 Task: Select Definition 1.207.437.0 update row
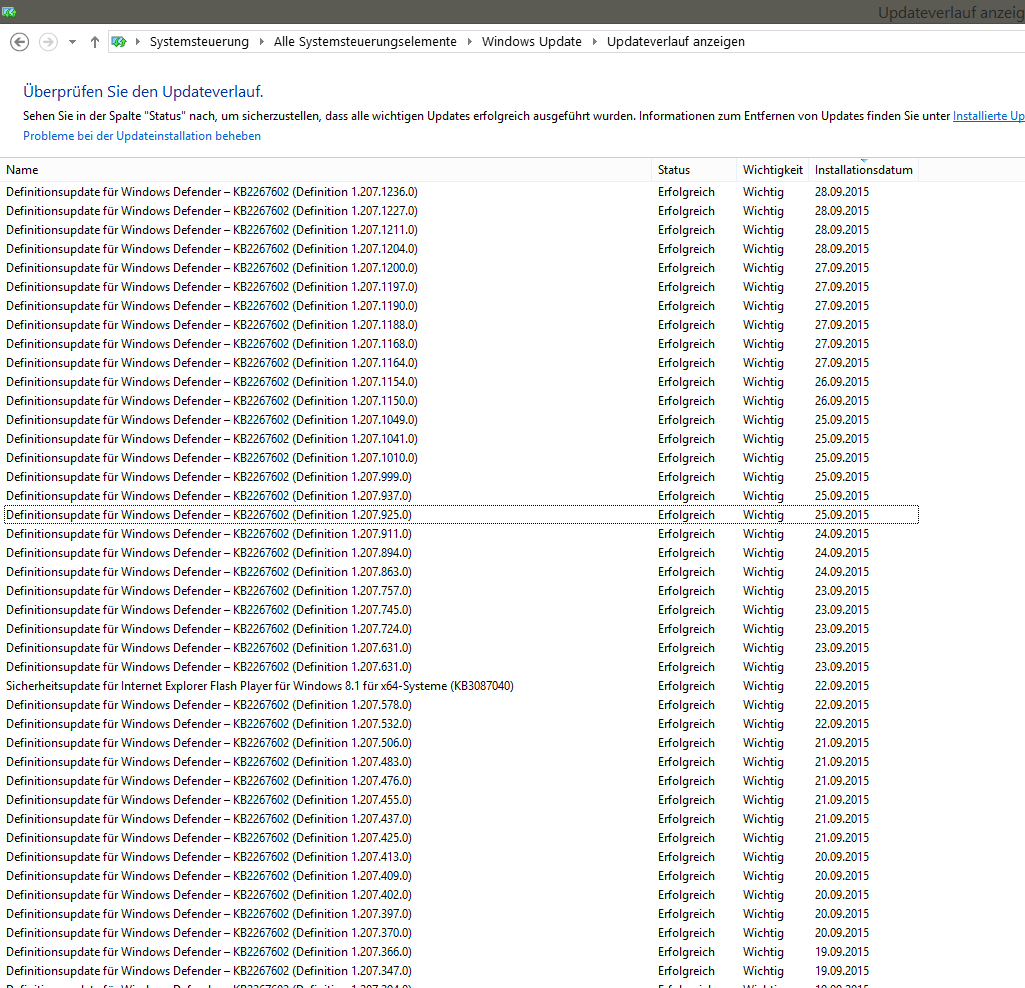pyautogui.click(x=461, y=819)
